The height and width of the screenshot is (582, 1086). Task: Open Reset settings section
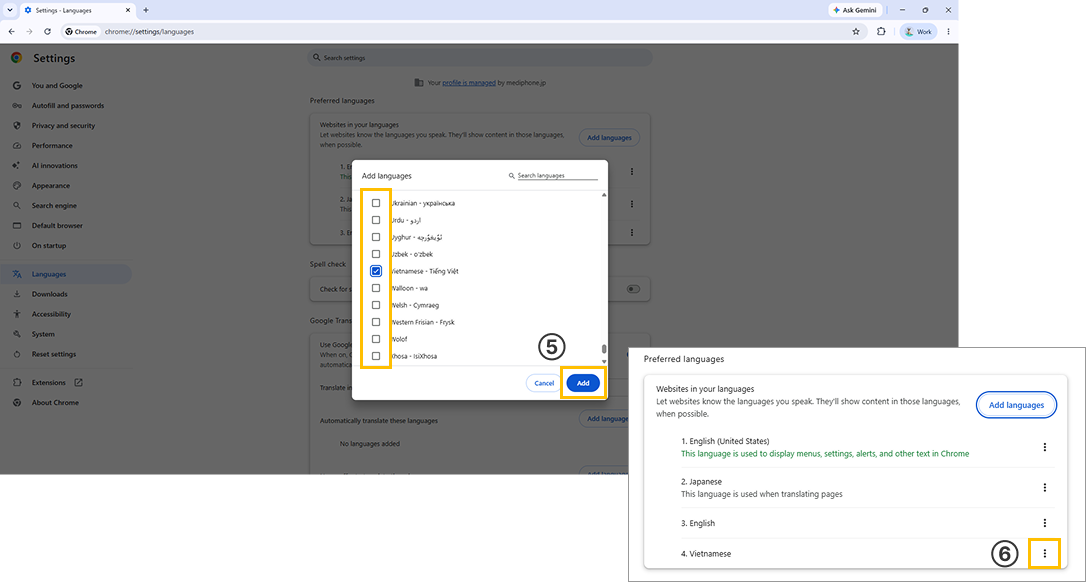[x=54, y=354]
